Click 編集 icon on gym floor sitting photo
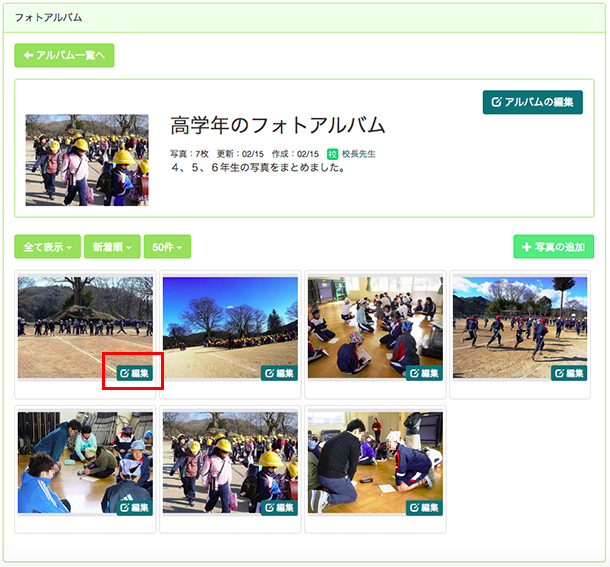Viewport: 610px width, 567px height. pyautogui.click(x=424, y=373)
